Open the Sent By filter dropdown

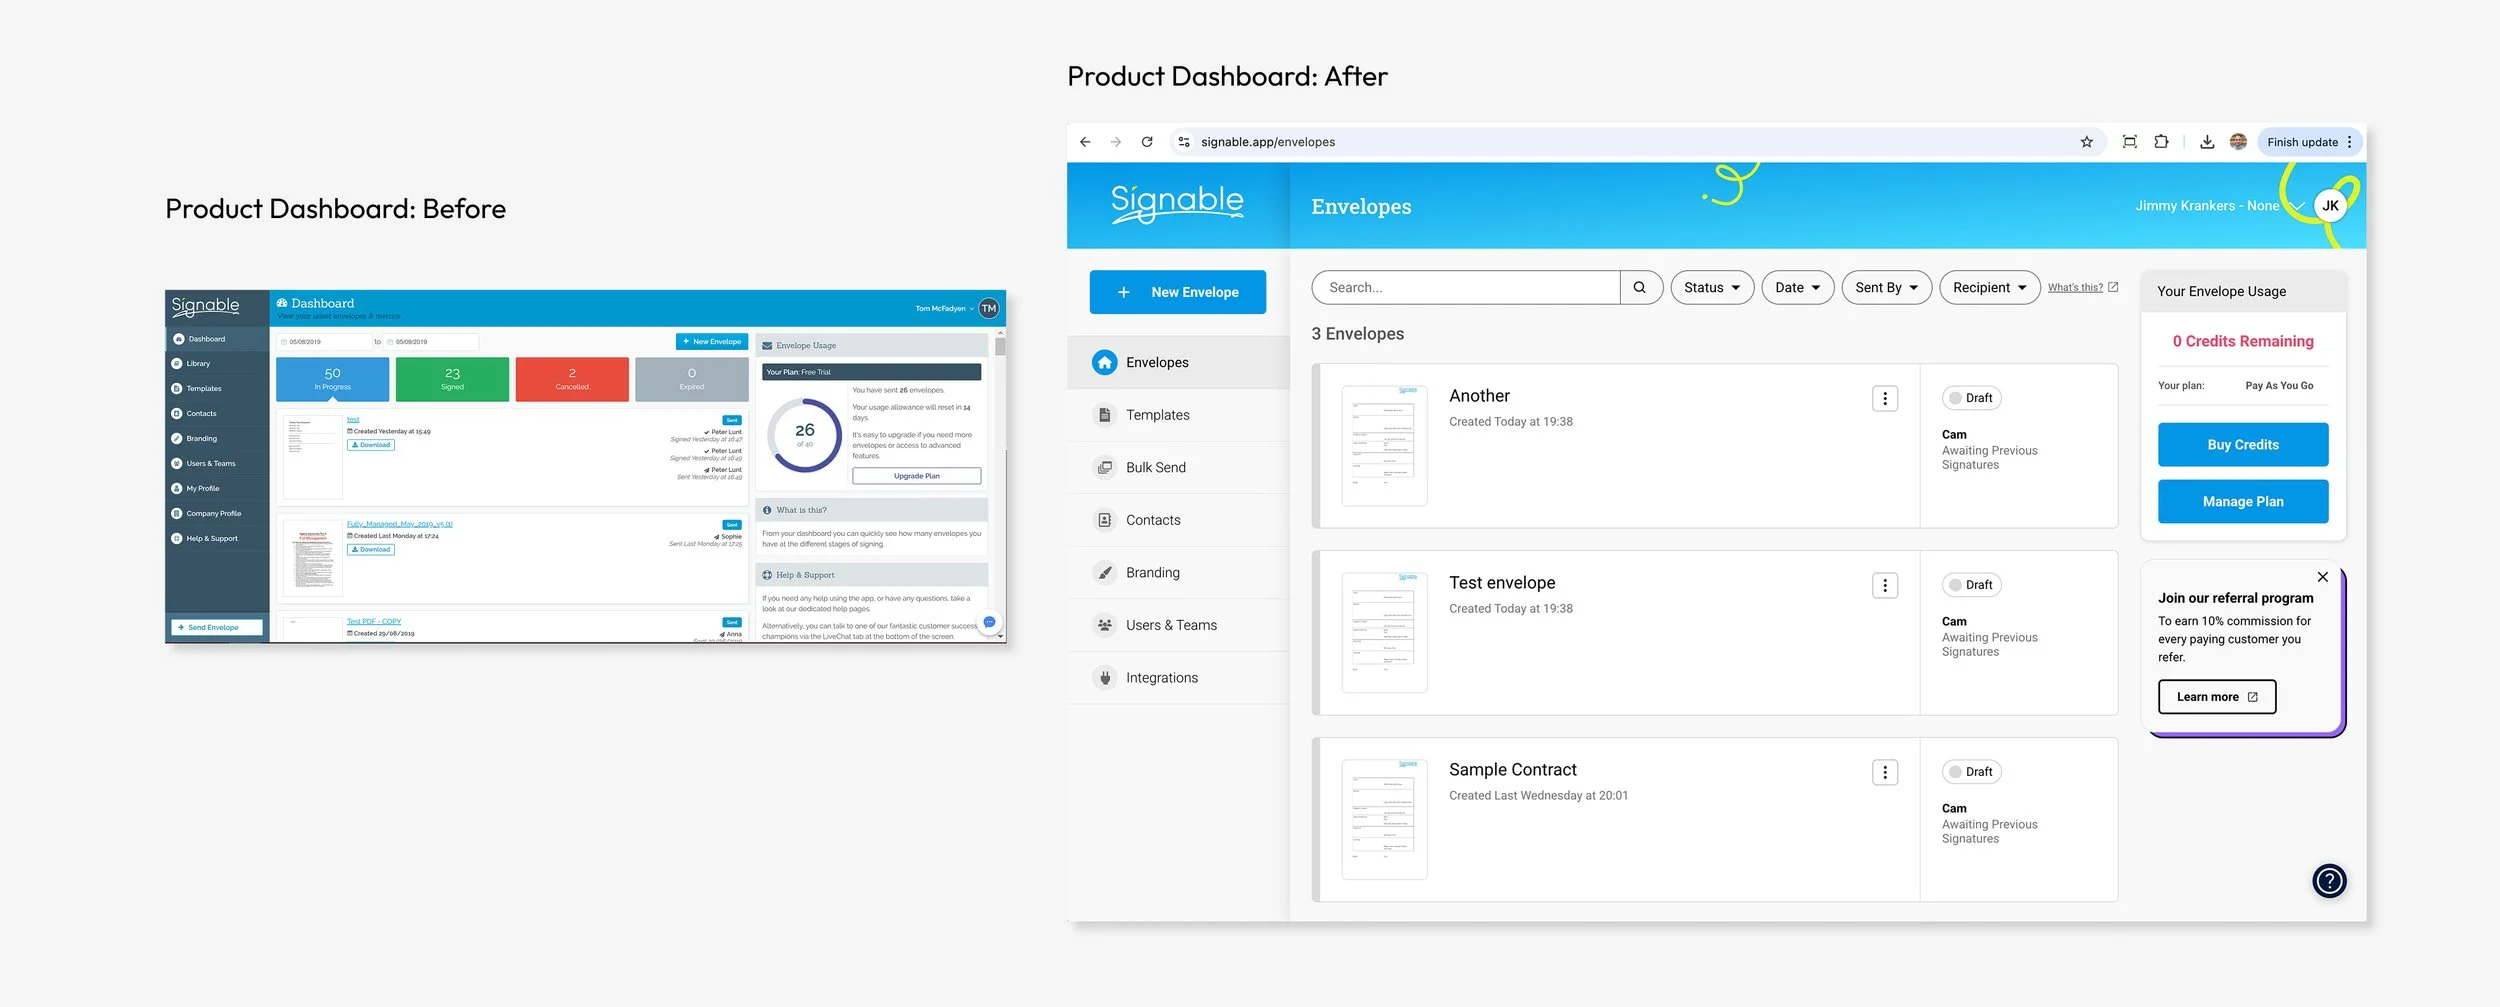tap(1887, 288)
